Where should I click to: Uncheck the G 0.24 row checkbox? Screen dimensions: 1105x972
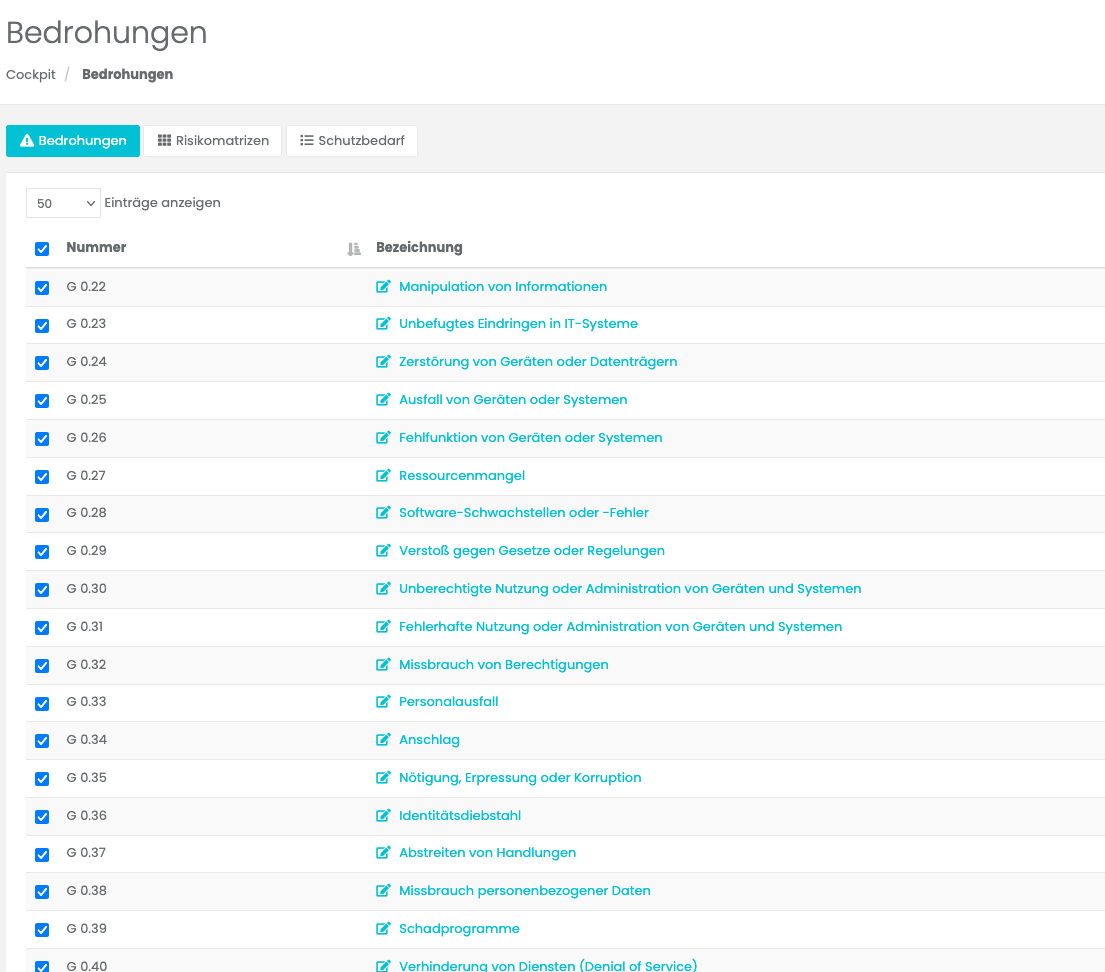[42, 363]
